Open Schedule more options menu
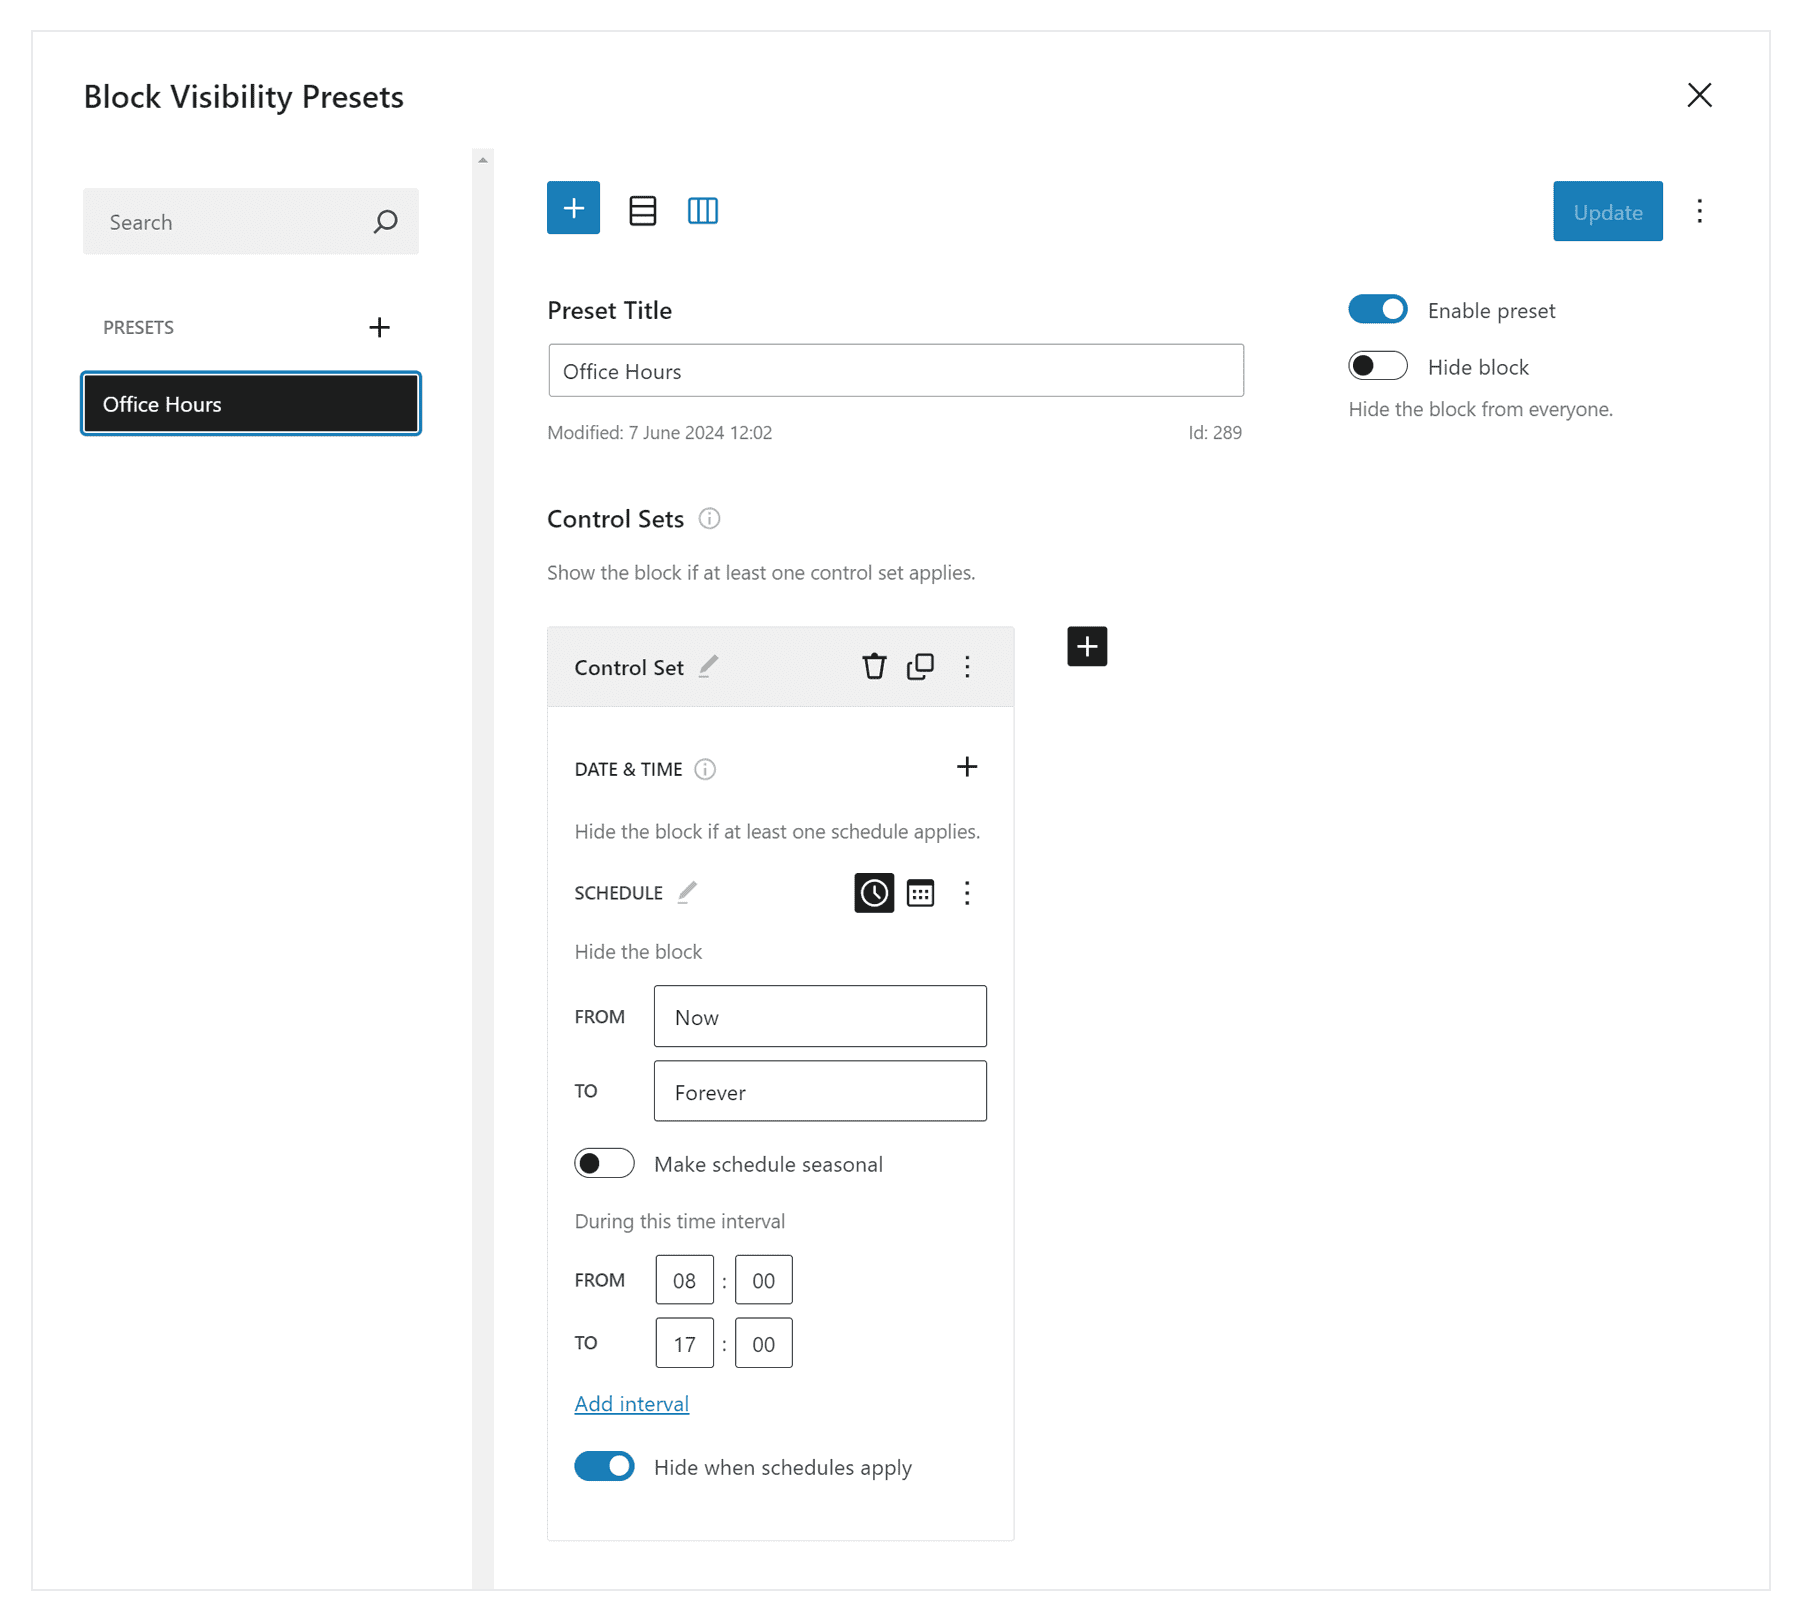Viewport: 1800px width, 1621px height. click(x=967, y=893)
